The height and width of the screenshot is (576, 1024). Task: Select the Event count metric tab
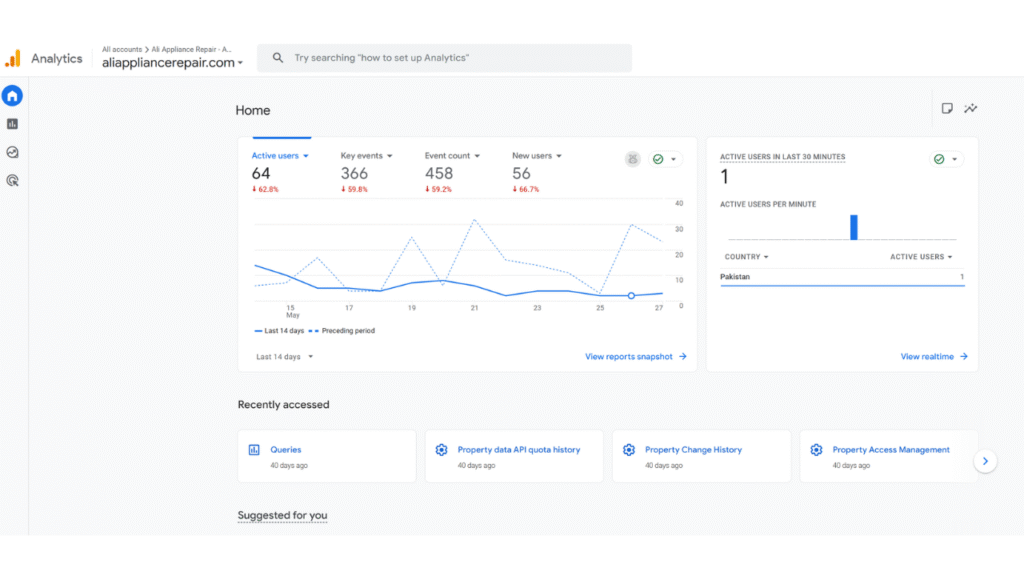point(452,156)
